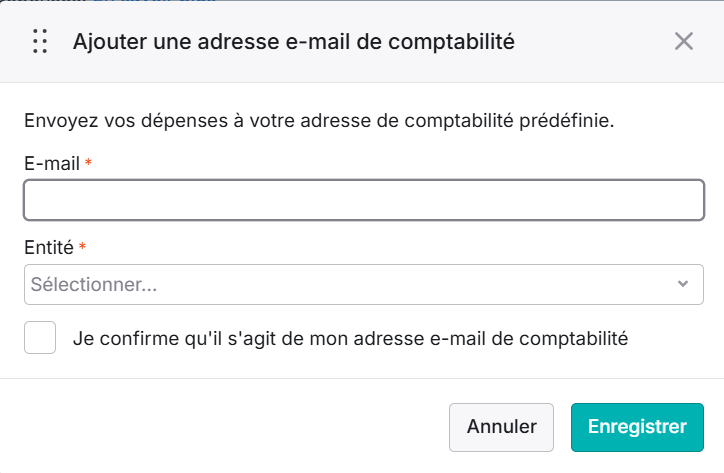Focus the E-mail input field

[364, 200]
